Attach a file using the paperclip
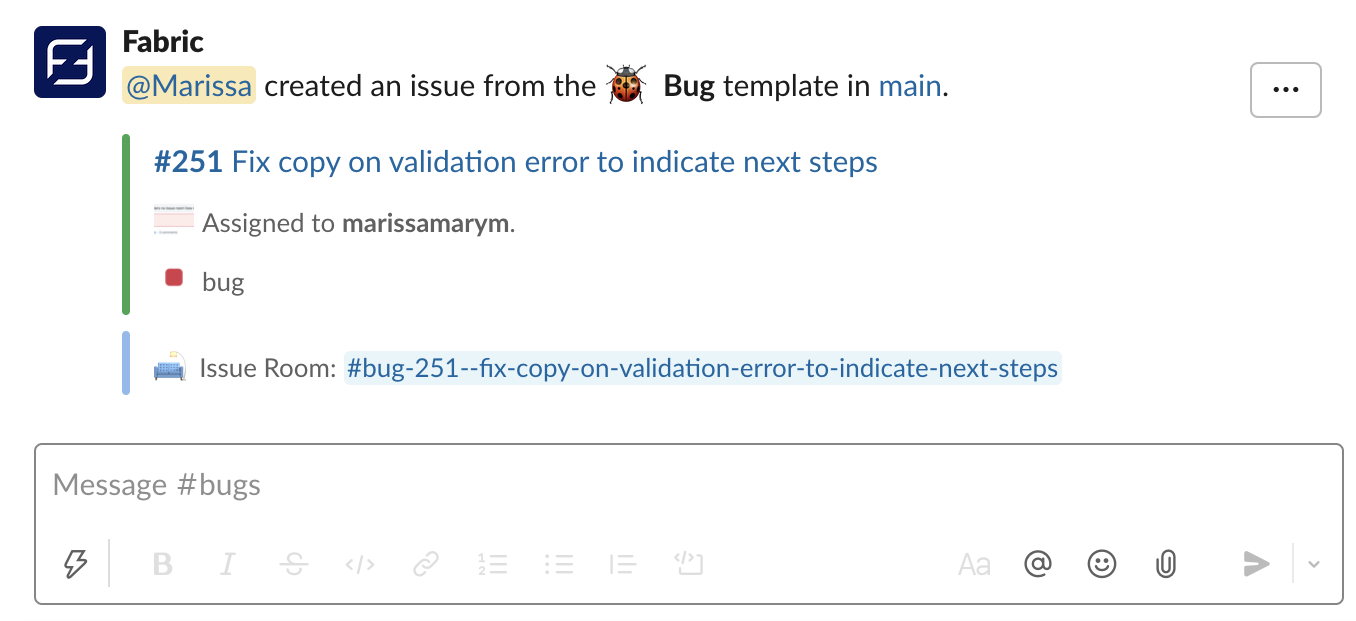This screenshot has height=621, width=1356. coord(1165,564)
